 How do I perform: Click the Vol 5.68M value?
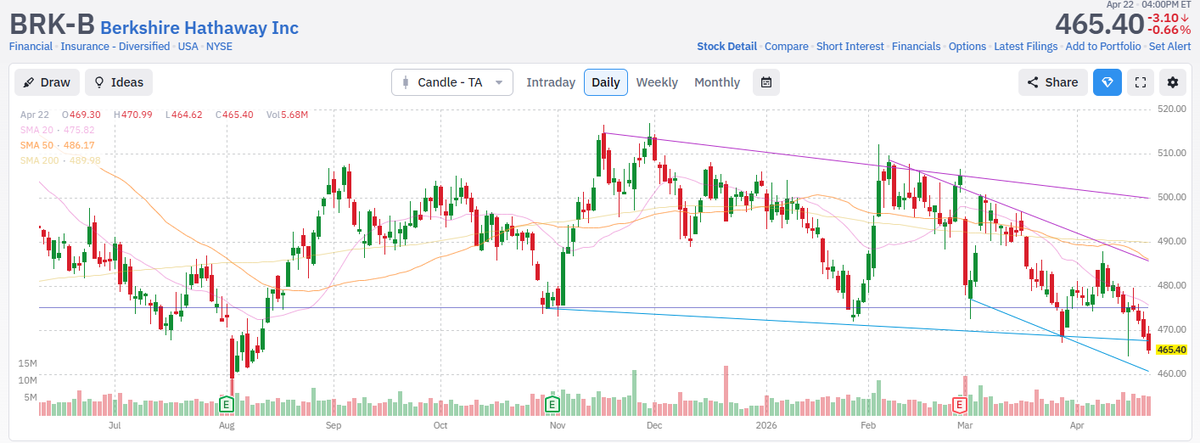pyautogui.click(x=287, y=116)
